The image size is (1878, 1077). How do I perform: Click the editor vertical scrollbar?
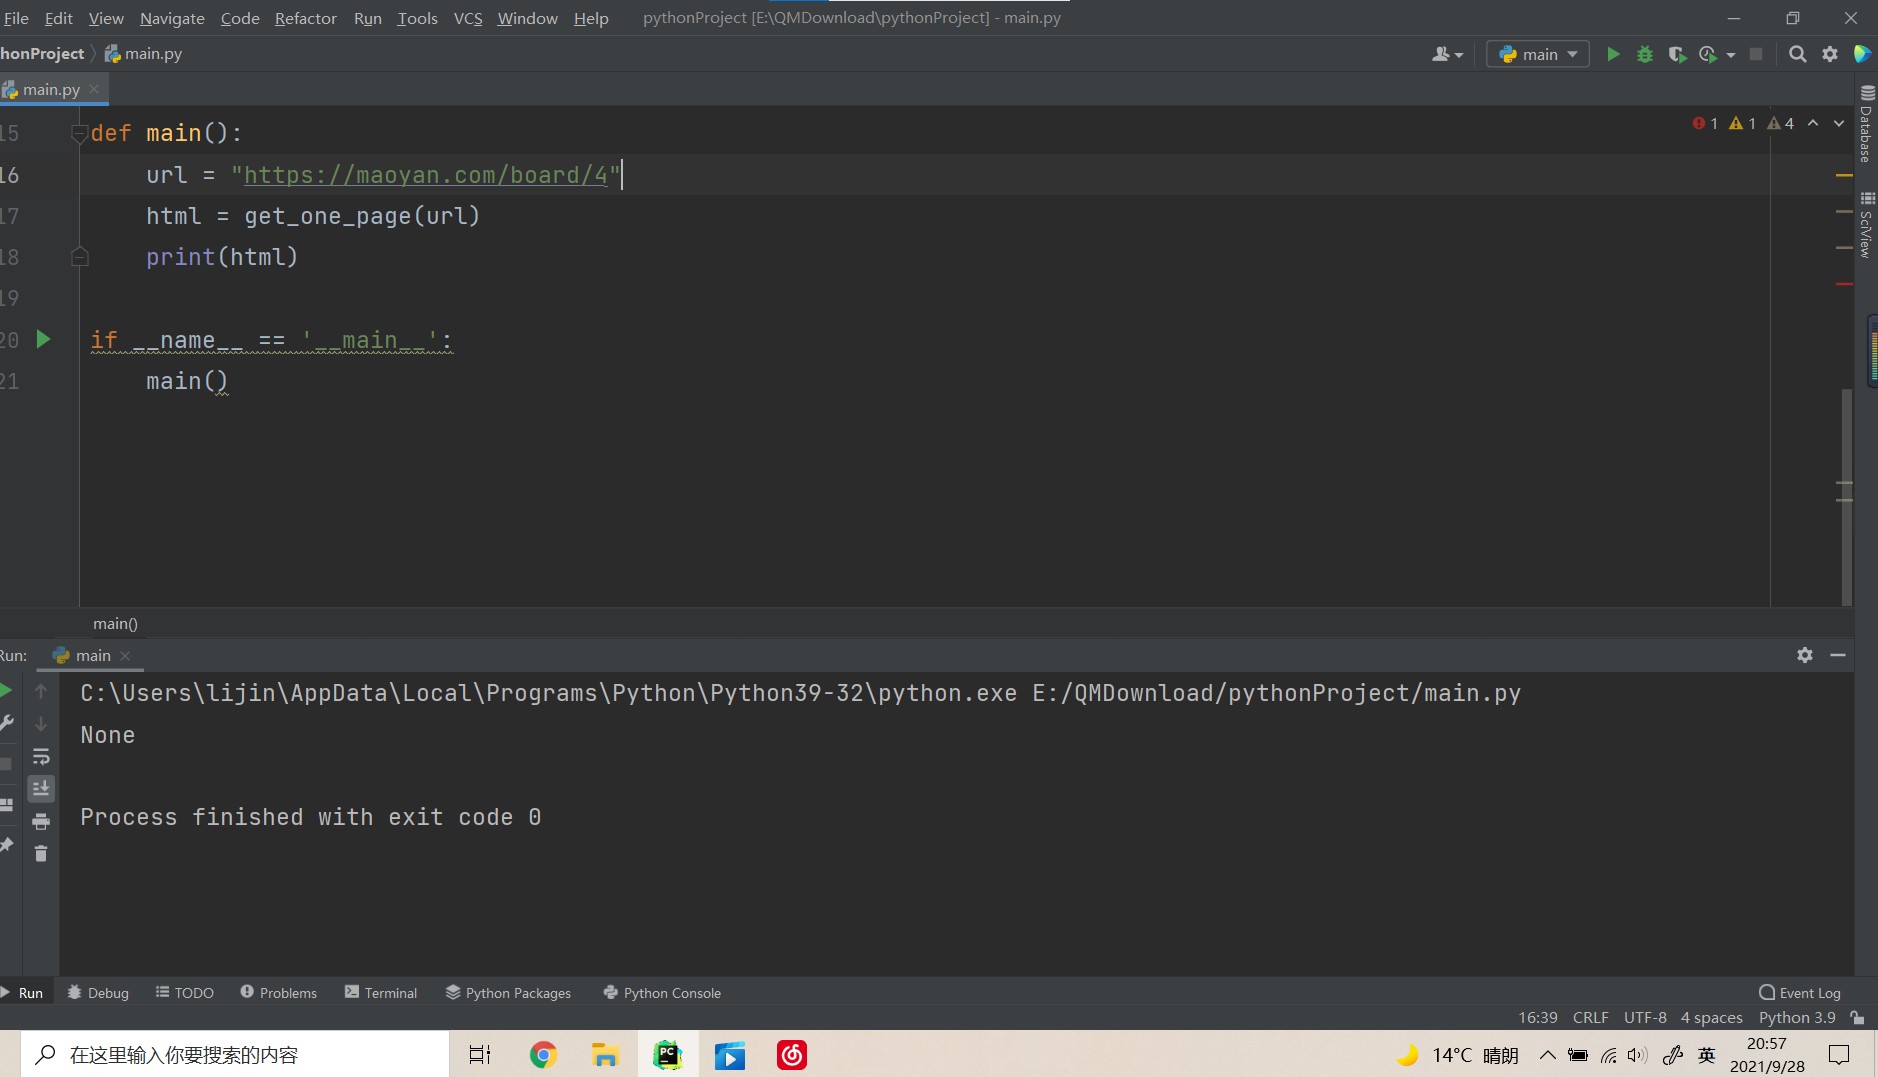pyautogui.click(x=1846, y=497)
